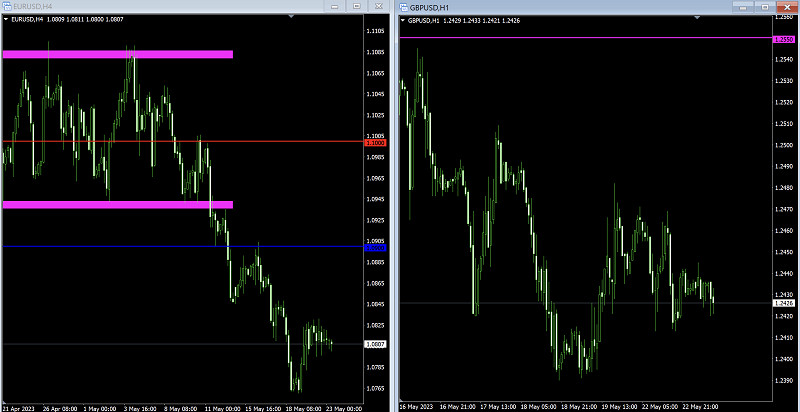Click the magenta 1.2550 price label on GBPUSD

784,39
